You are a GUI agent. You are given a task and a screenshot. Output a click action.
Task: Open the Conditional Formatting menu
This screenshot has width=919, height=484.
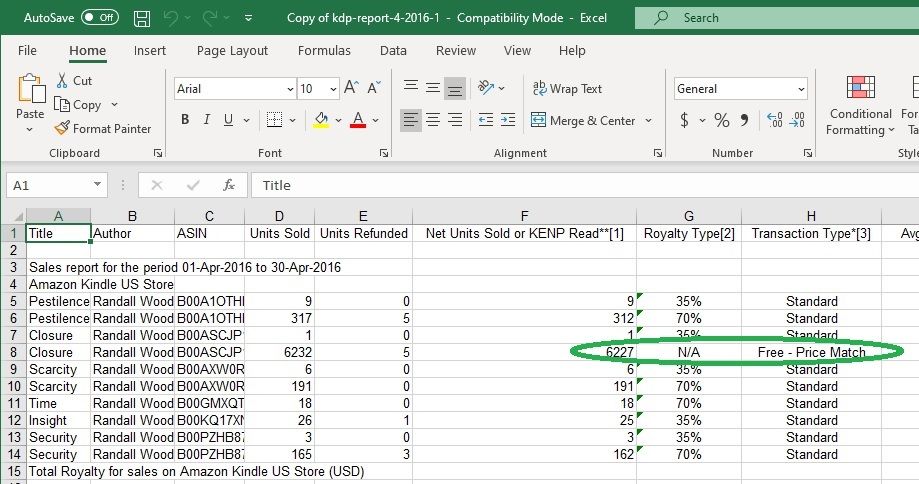click(860, 104)
